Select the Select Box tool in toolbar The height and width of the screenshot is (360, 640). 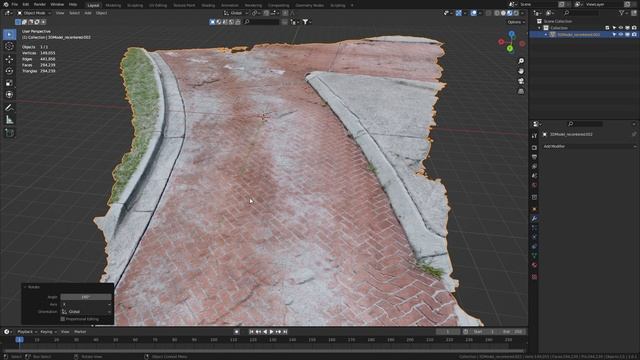pos(9,35)
